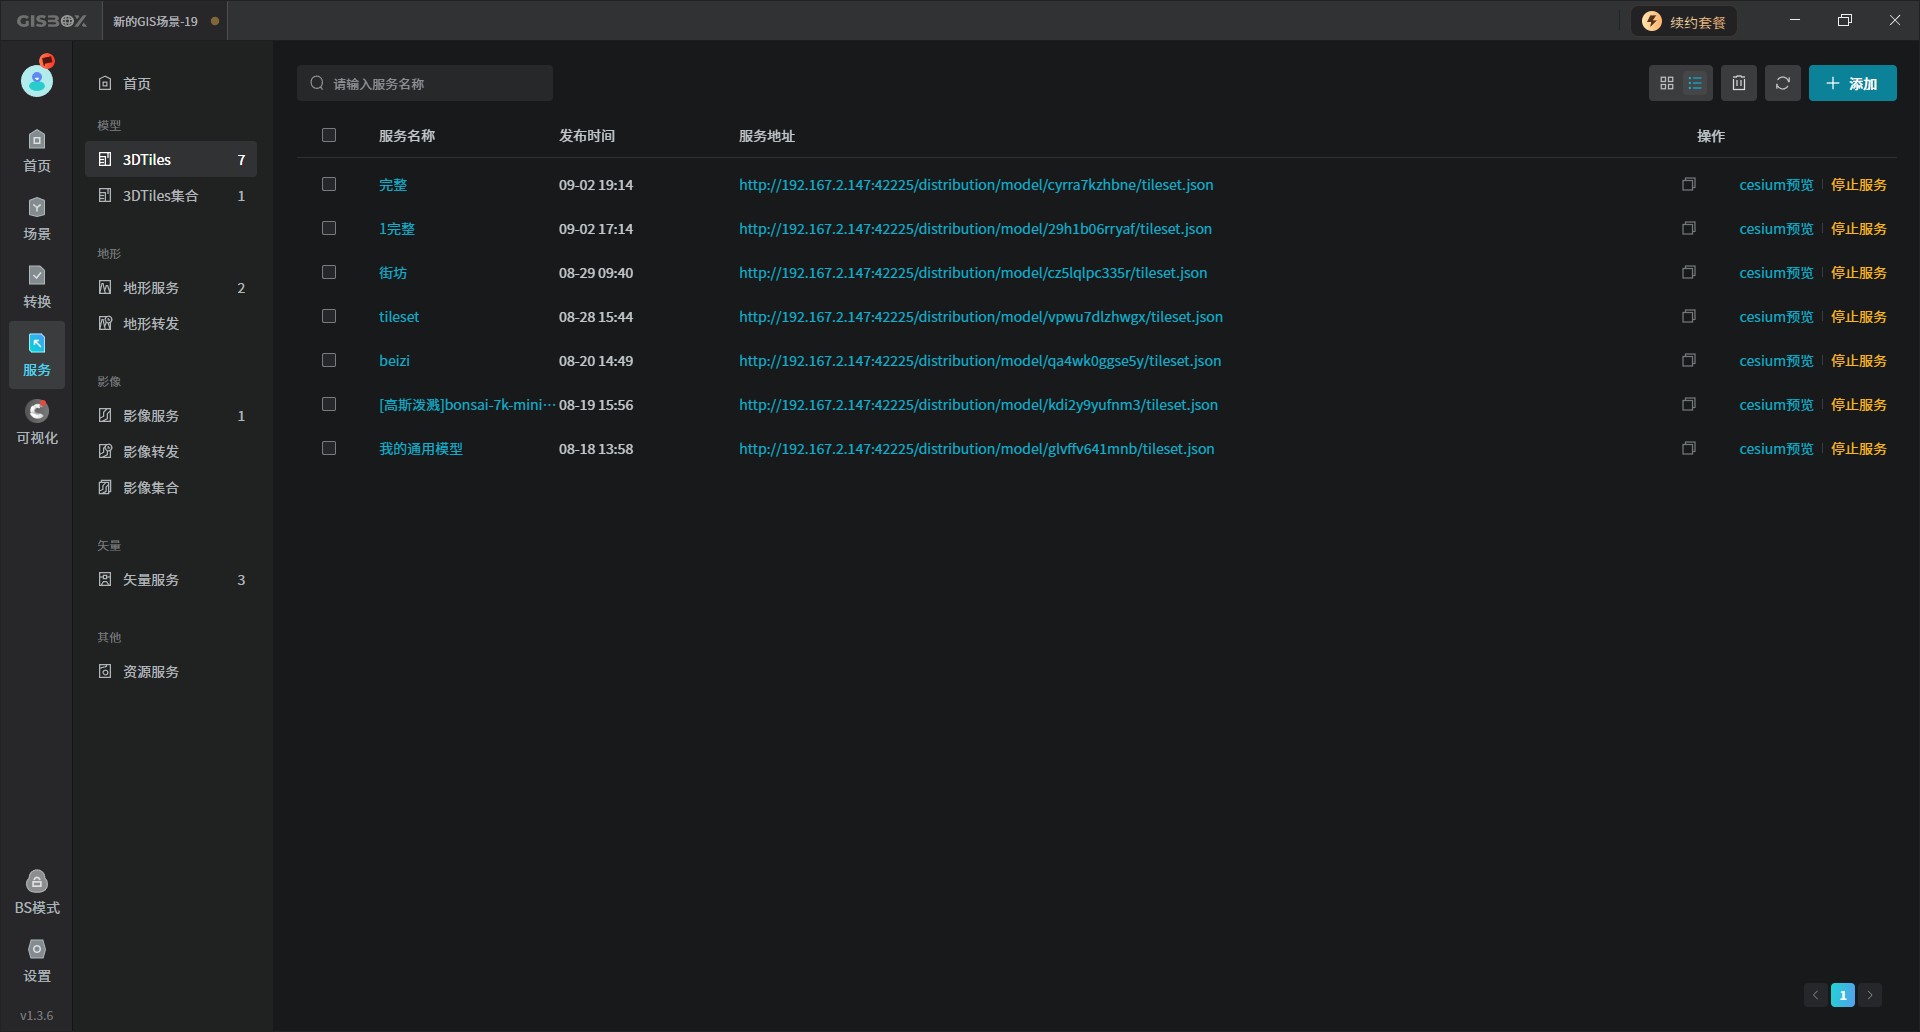The image size is (1920, 1032).
Task: Refresh the service list
Action: pos(1783,83)
